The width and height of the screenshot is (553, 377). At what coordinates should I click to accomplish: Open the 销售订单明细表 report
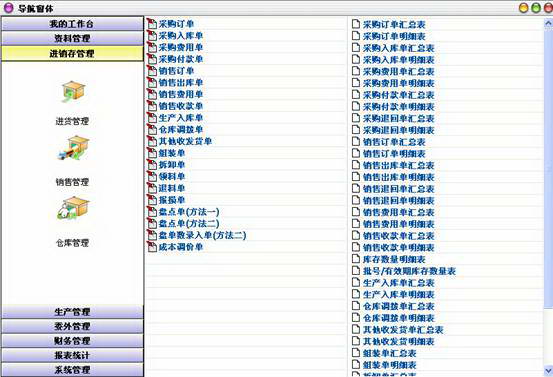point(394,154)
